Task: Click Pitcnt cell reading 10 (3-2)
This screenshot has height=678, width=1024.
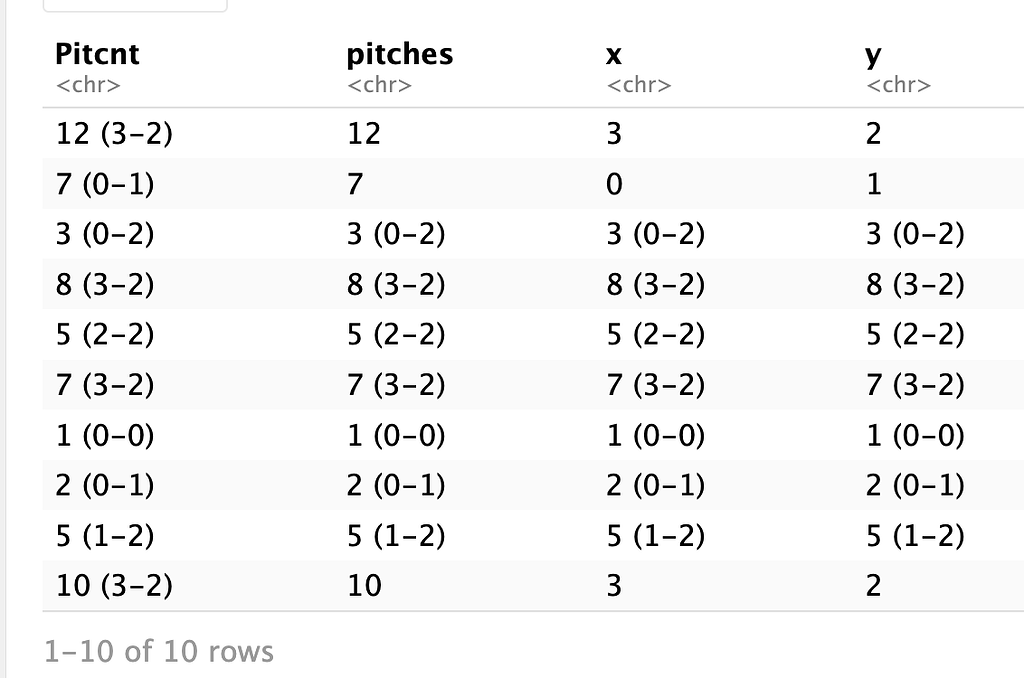Action: (114, 586)
